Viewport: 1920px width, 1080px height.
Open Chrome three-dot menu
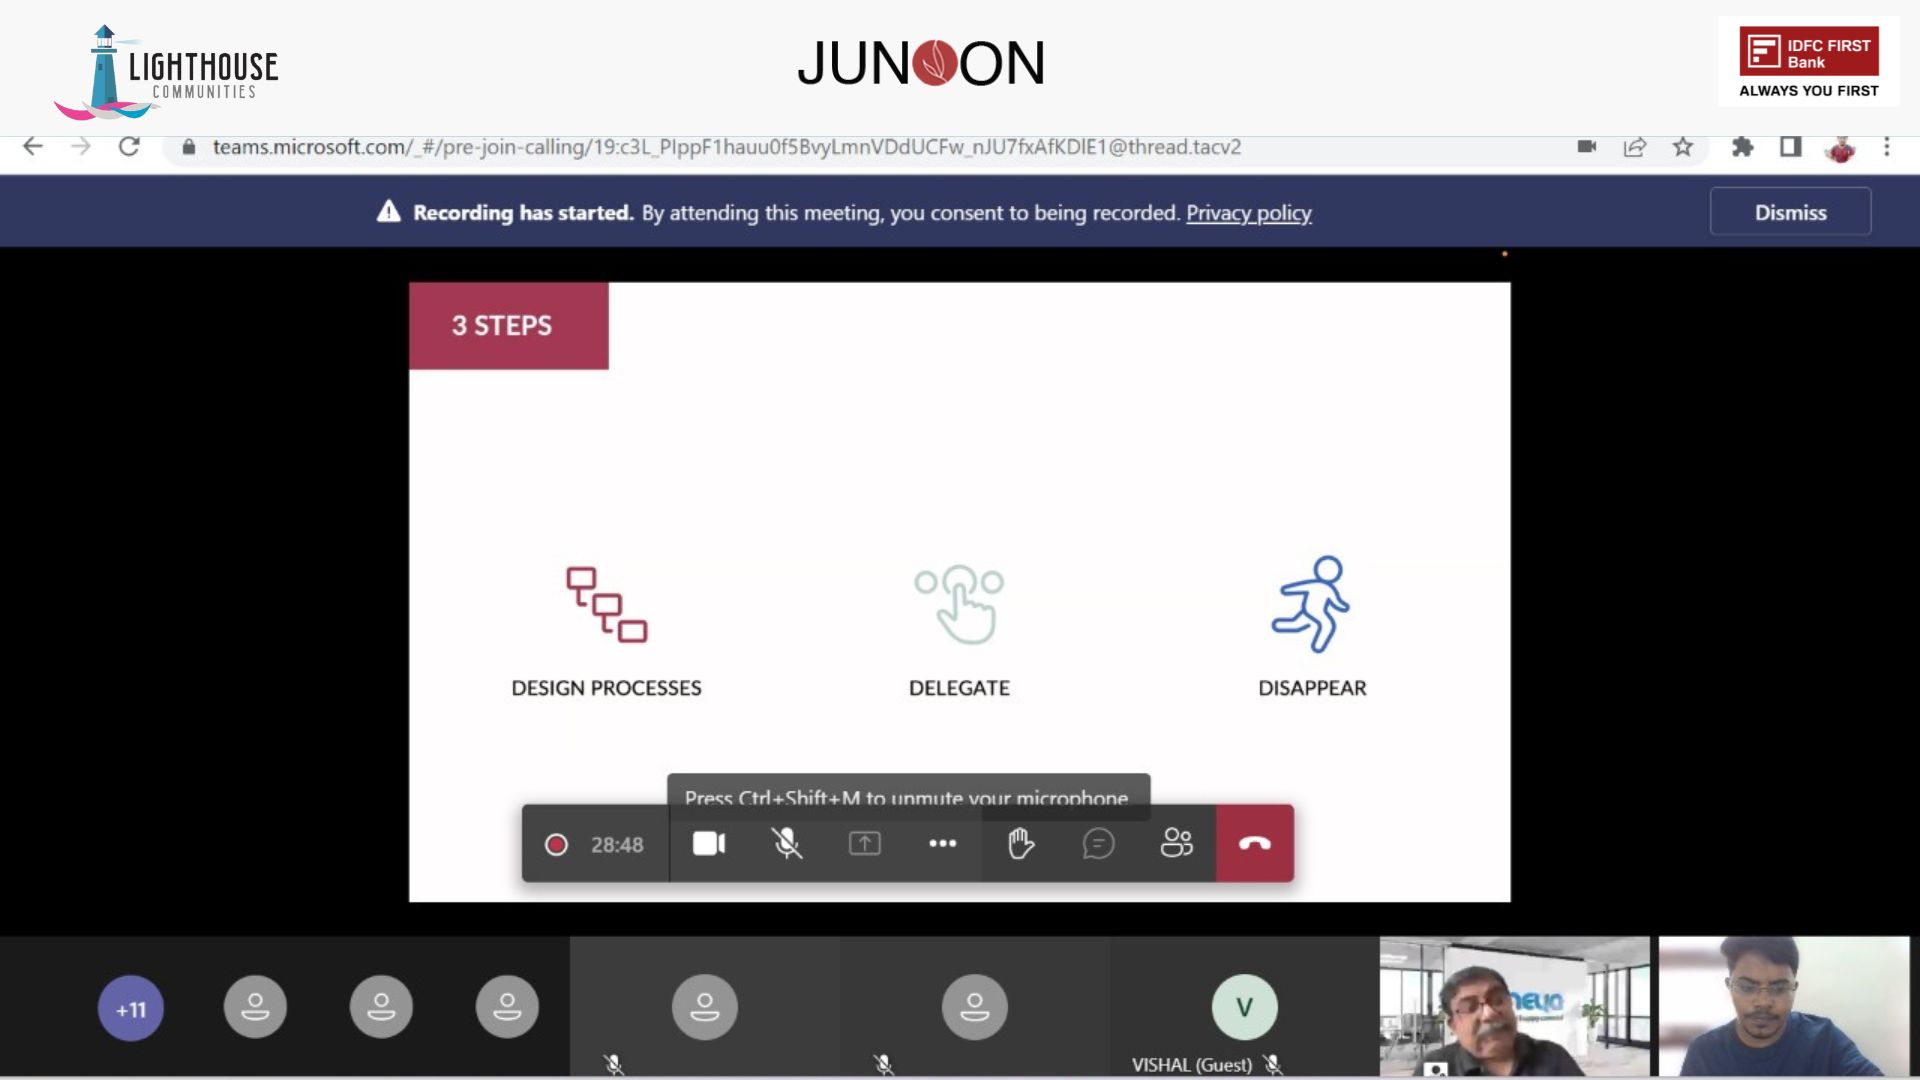1886,147
